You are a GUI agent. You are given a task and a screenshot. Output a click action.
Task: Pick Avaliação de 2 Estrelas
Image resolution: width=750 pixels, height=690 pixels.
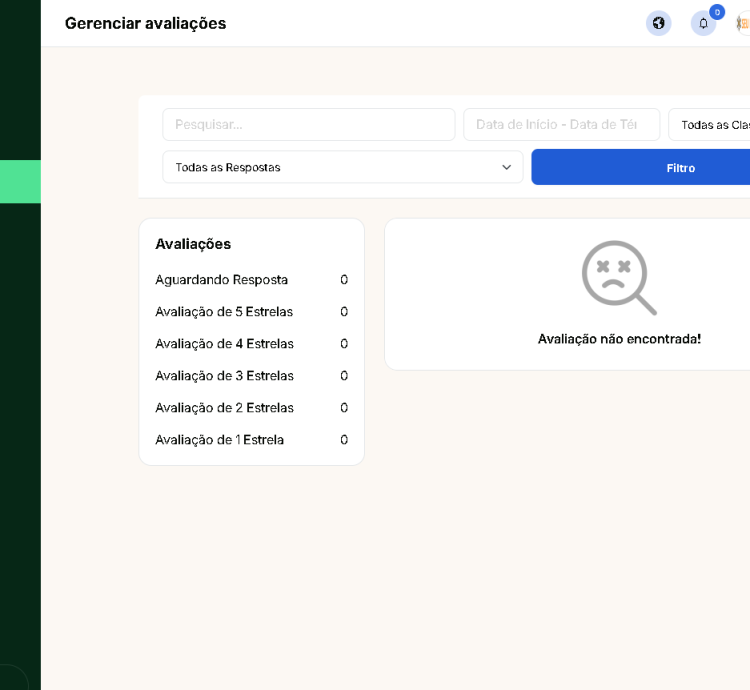(224, 408)
